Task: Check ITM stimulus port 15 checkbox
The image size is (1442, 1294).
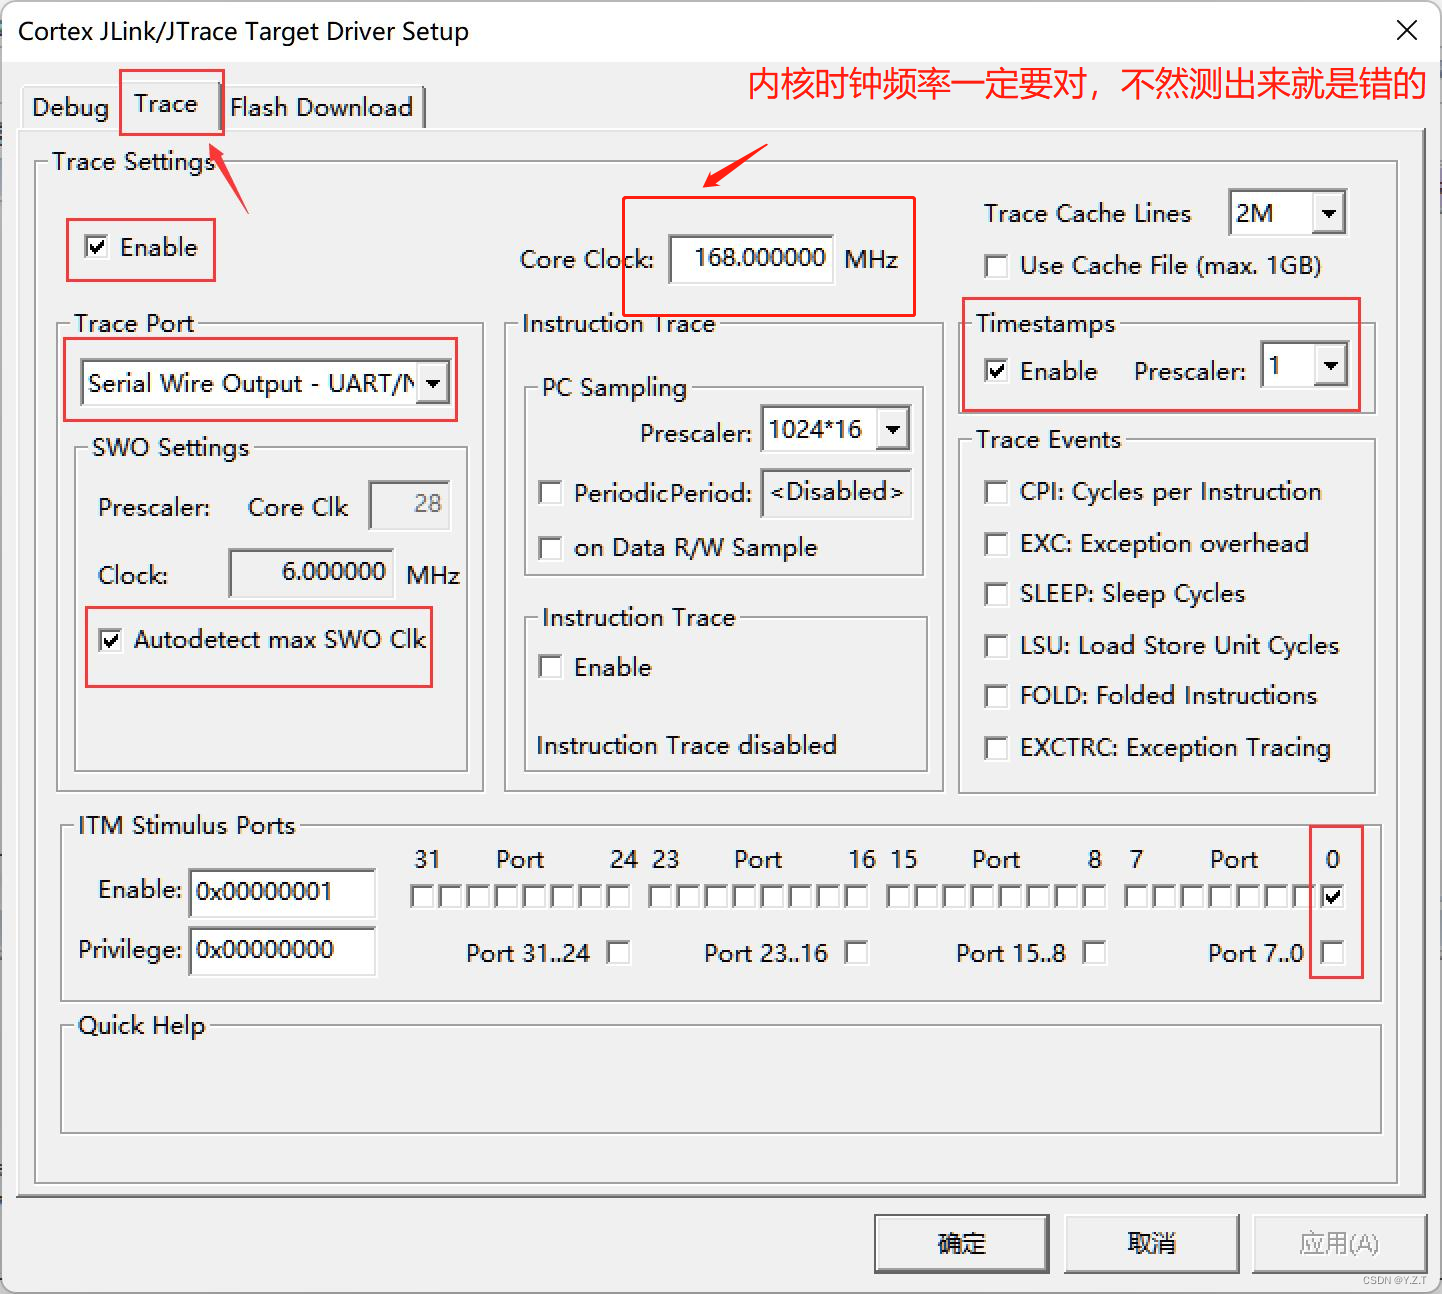Action: 898,896
